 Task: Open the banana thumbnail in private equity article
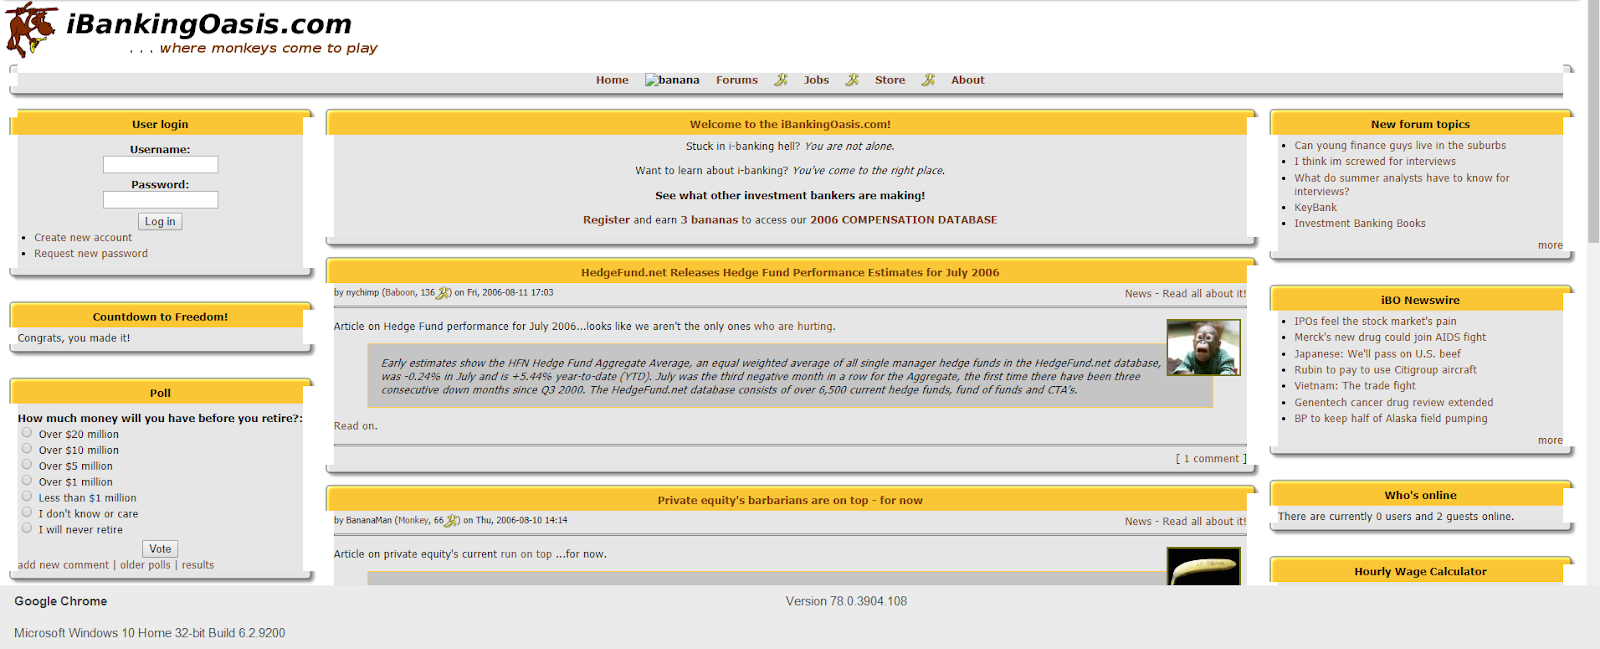tap(1203, 566)
